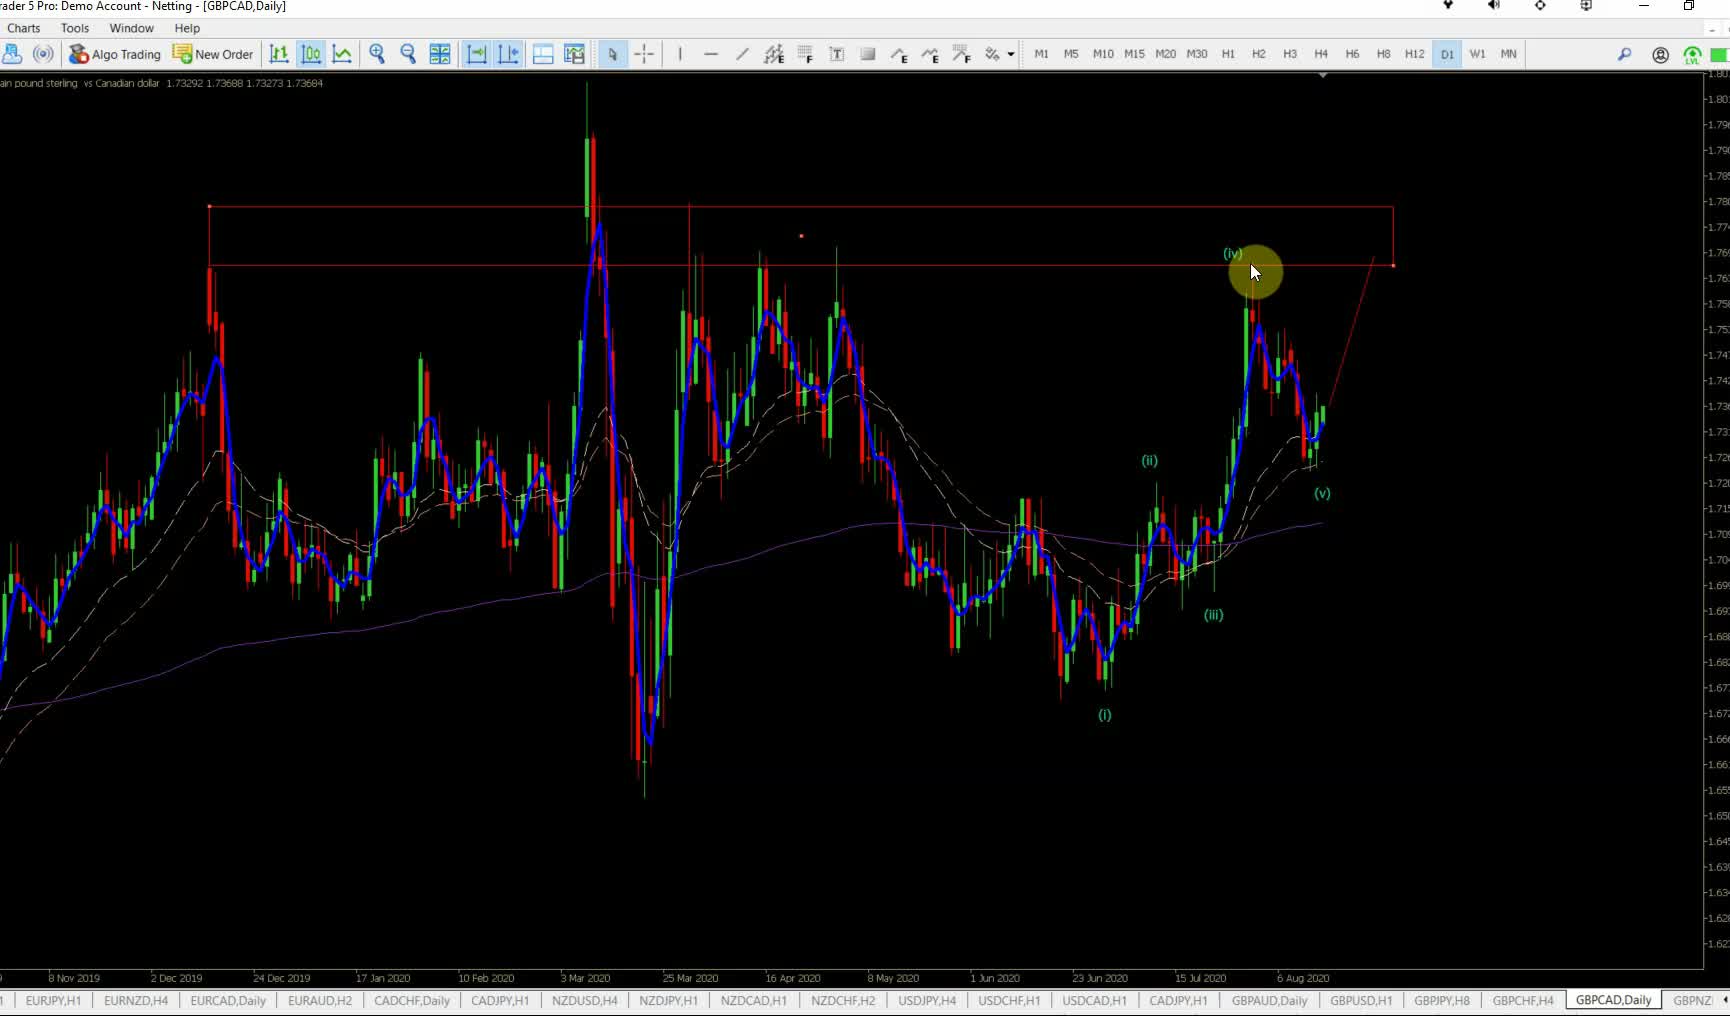Pick the first Elliott wave tool
The image size is (1730, 1016).
click(899, 54)
